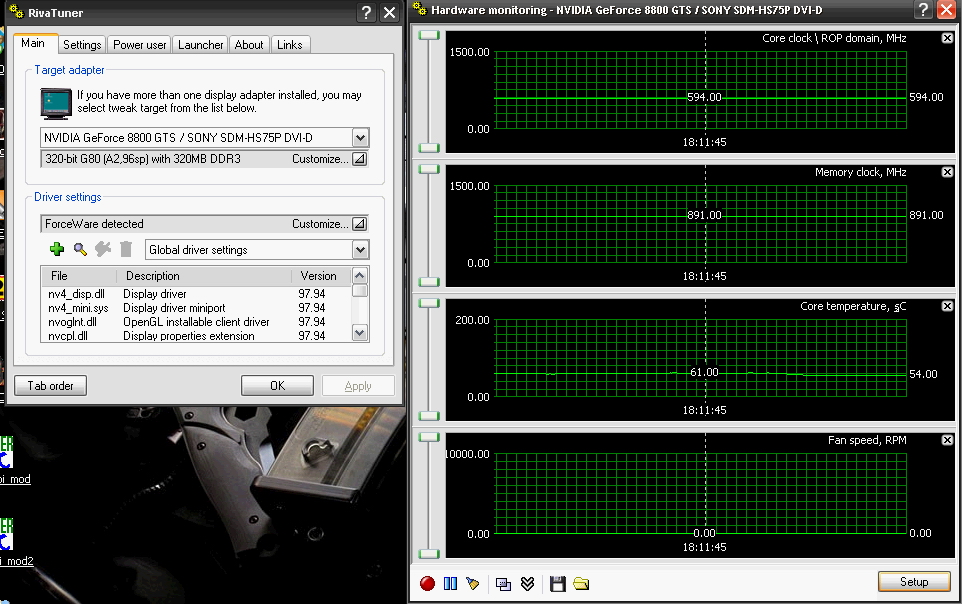962x604 pixels.
Task: Click the 891.00 value right of Memory clock graph
Action: click(926, 215)
